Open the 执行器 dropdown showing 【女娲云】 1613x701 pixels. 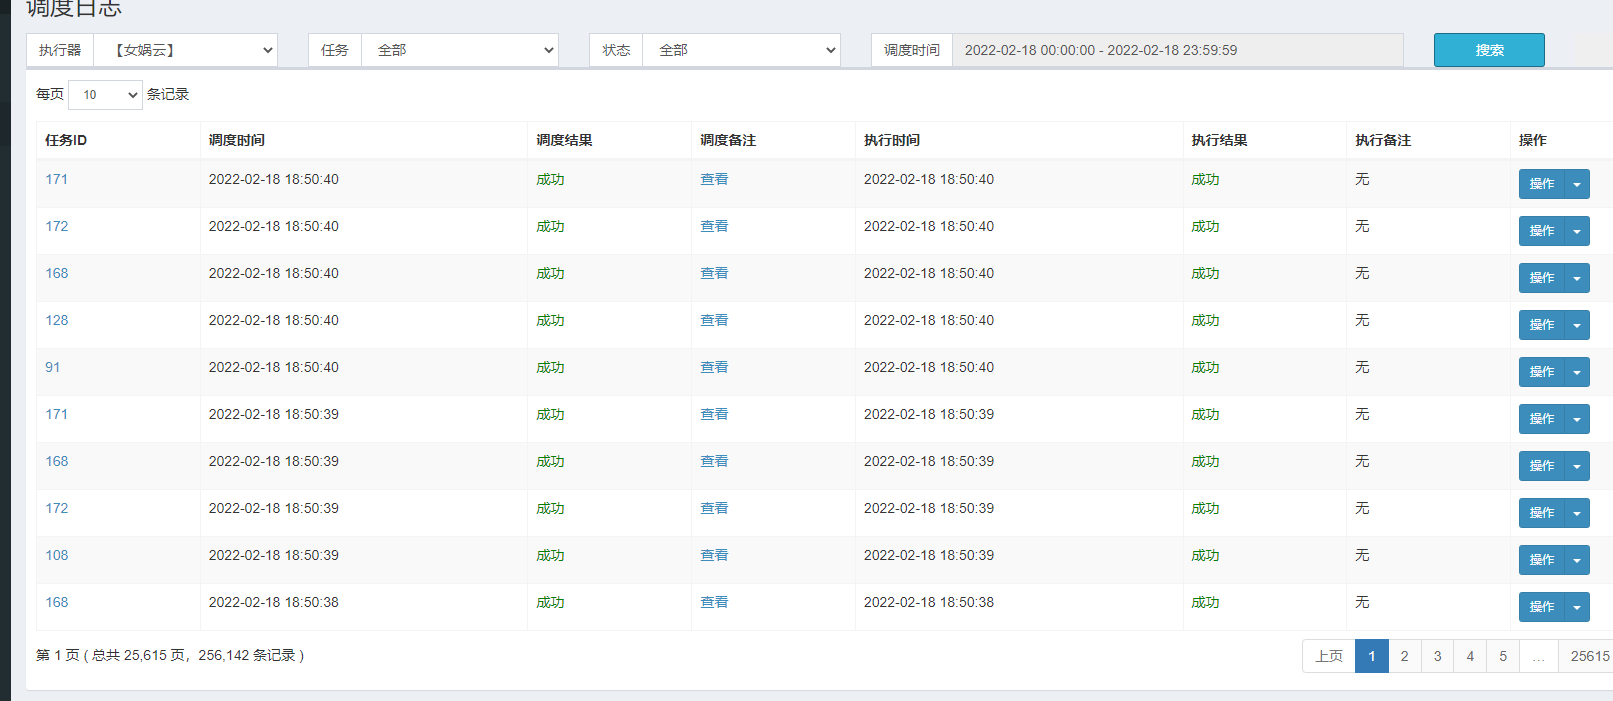click(x=185, y=50)
